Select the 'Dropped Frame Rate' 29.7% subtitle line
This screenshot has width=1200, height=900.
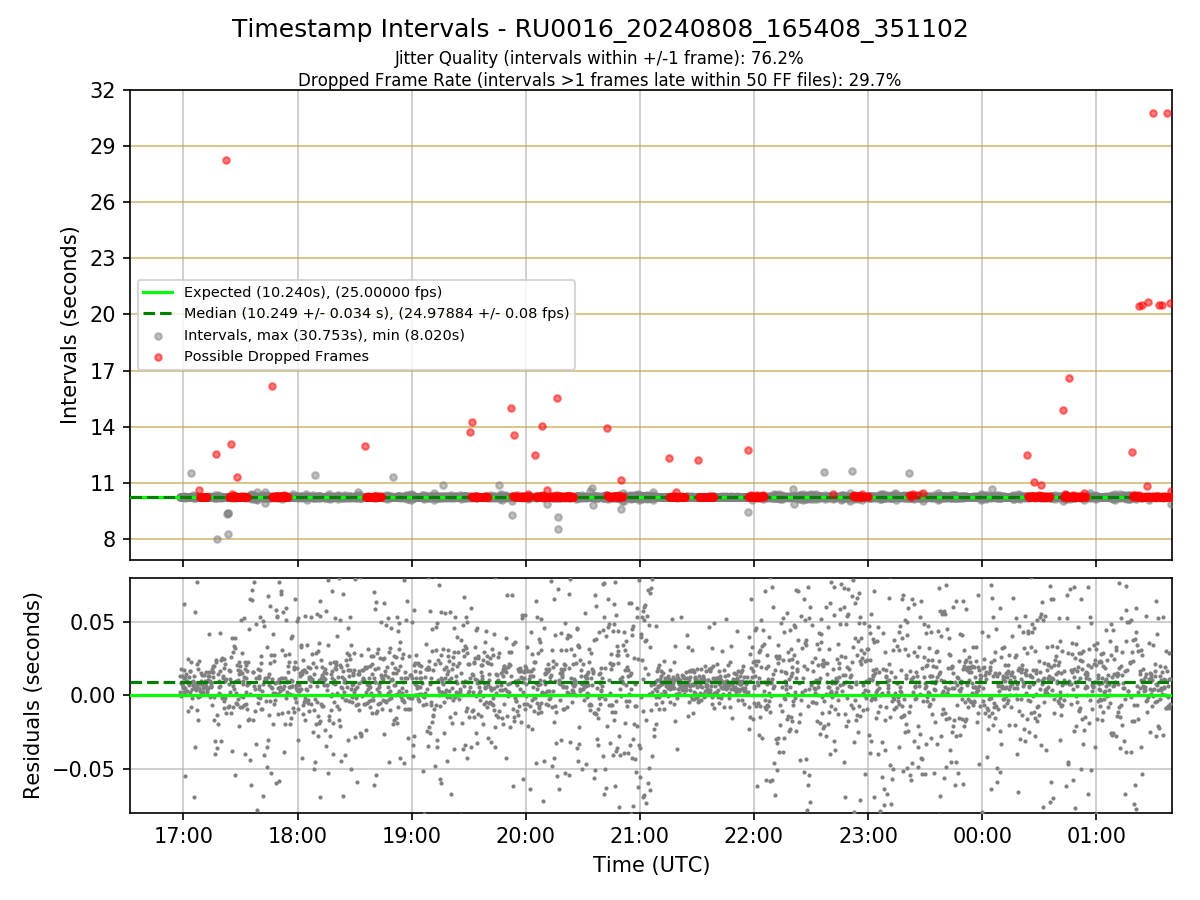tap(600, 80)
